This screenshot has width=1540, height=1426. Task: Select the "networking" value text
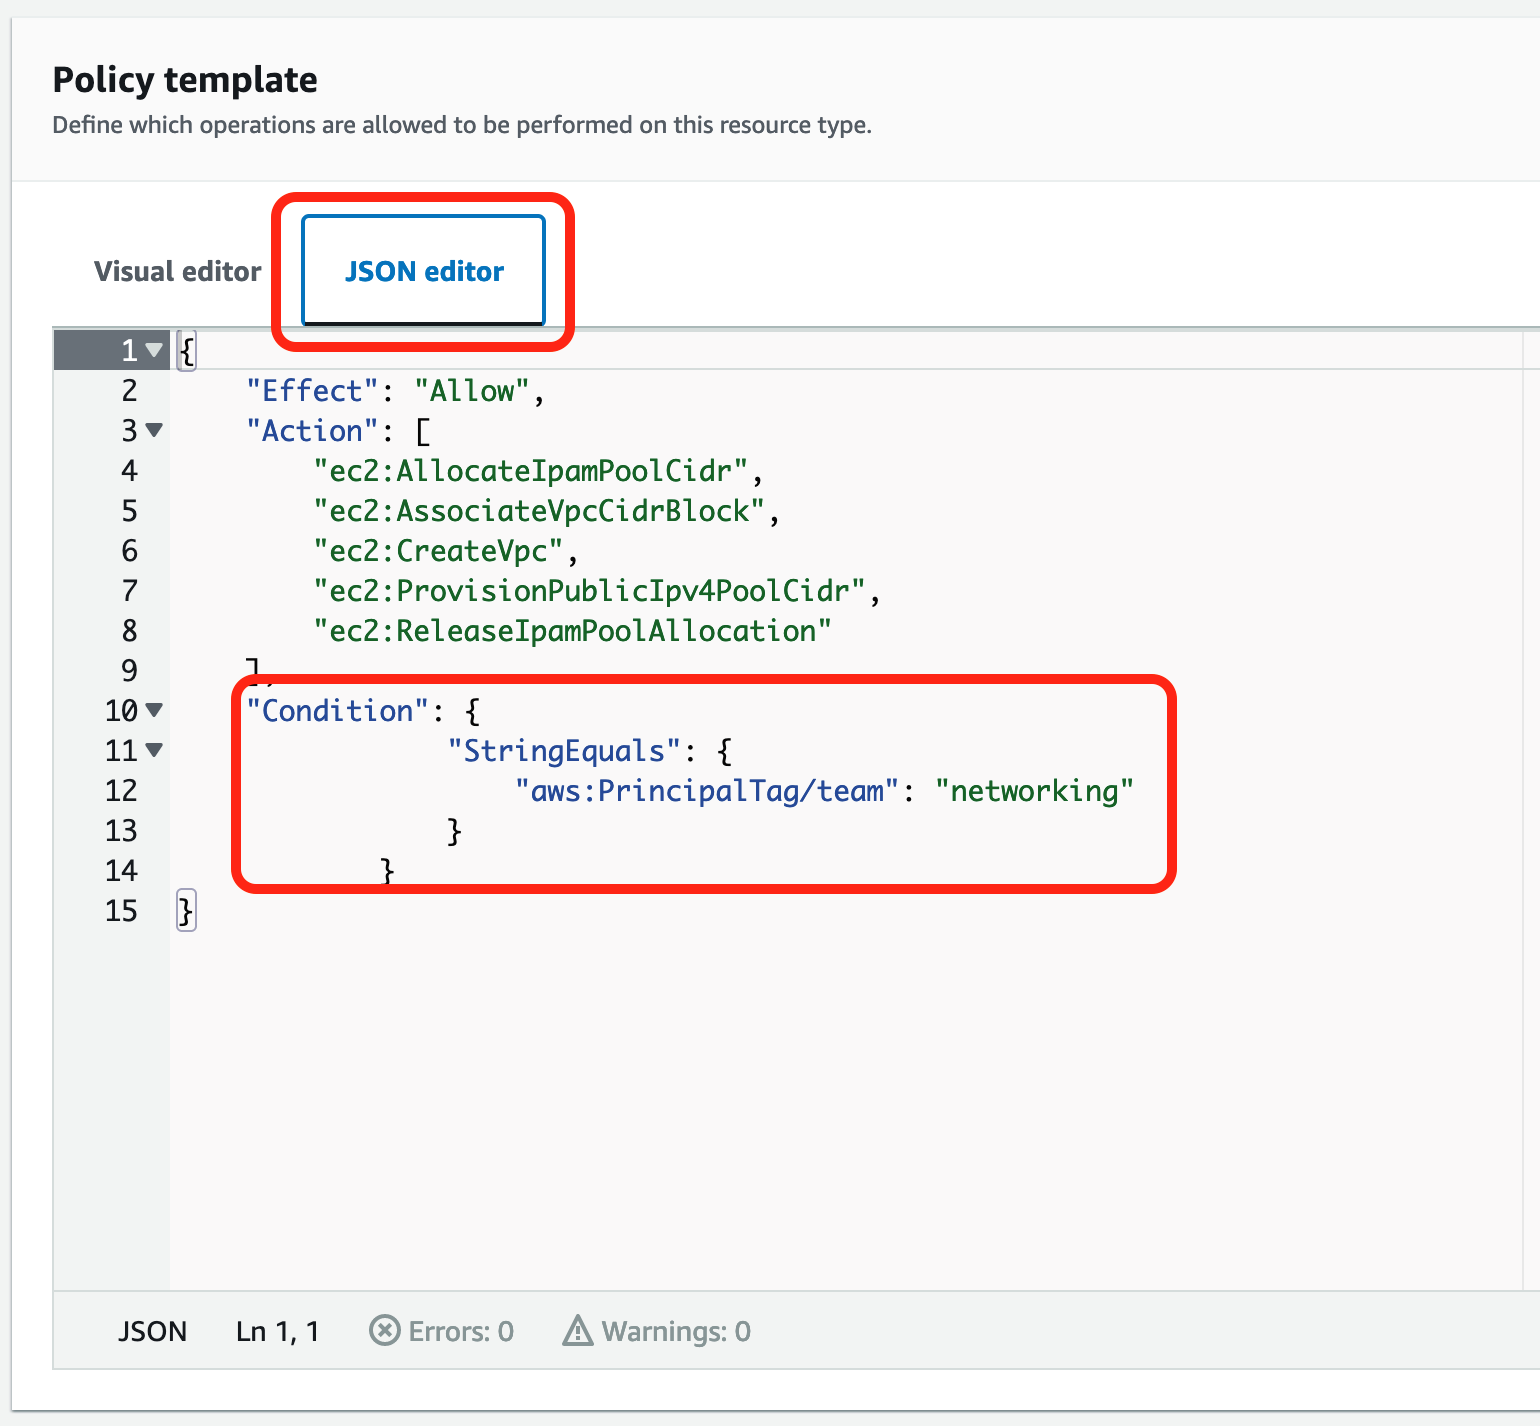click(1037, 790)
